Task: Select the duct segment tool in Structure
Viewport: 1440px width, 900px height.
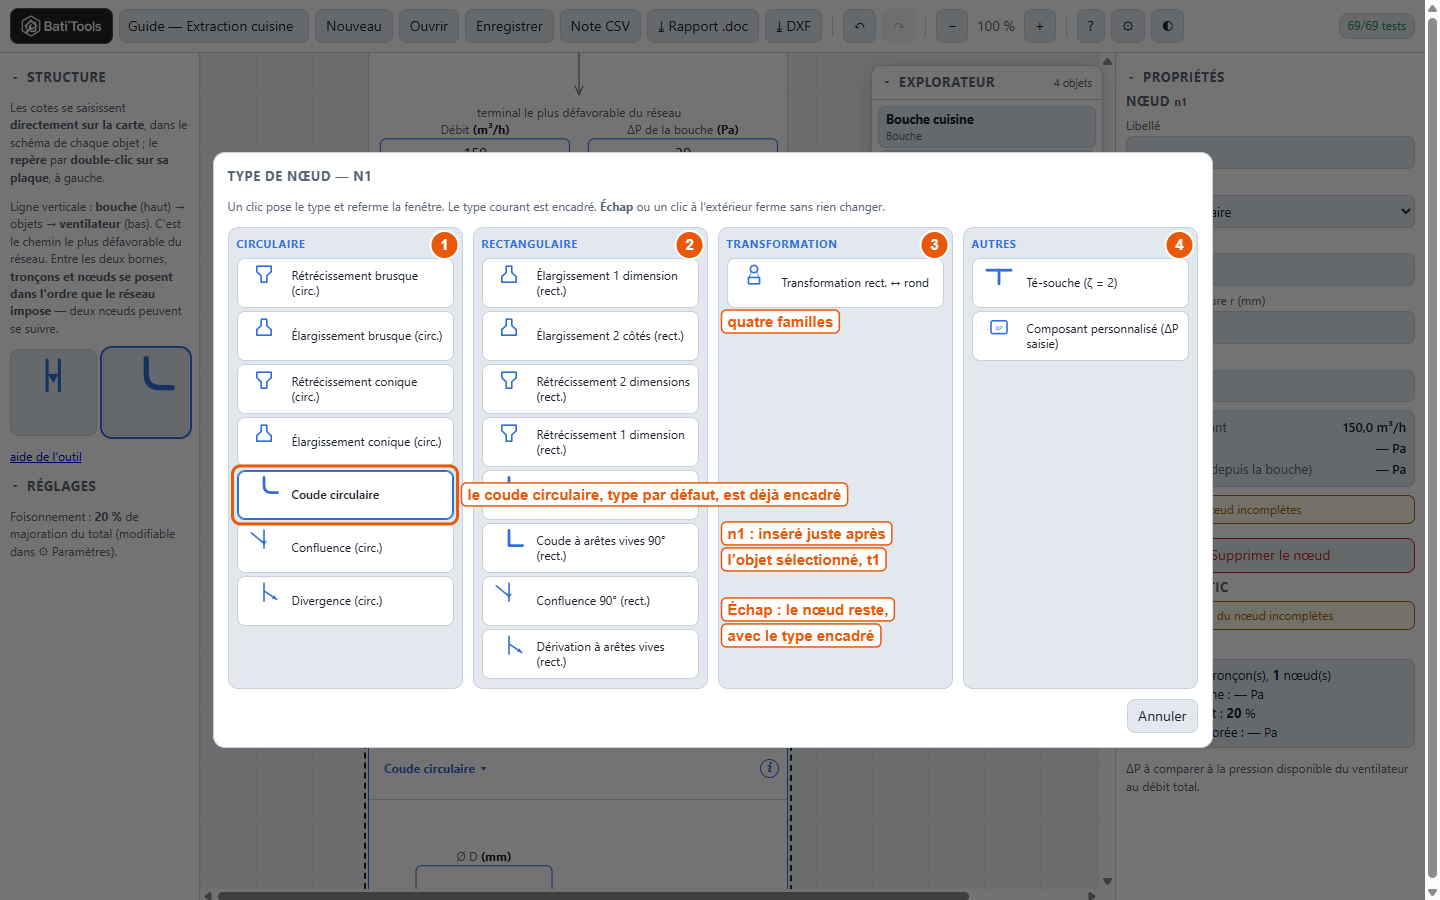Action: coord(54,392)
